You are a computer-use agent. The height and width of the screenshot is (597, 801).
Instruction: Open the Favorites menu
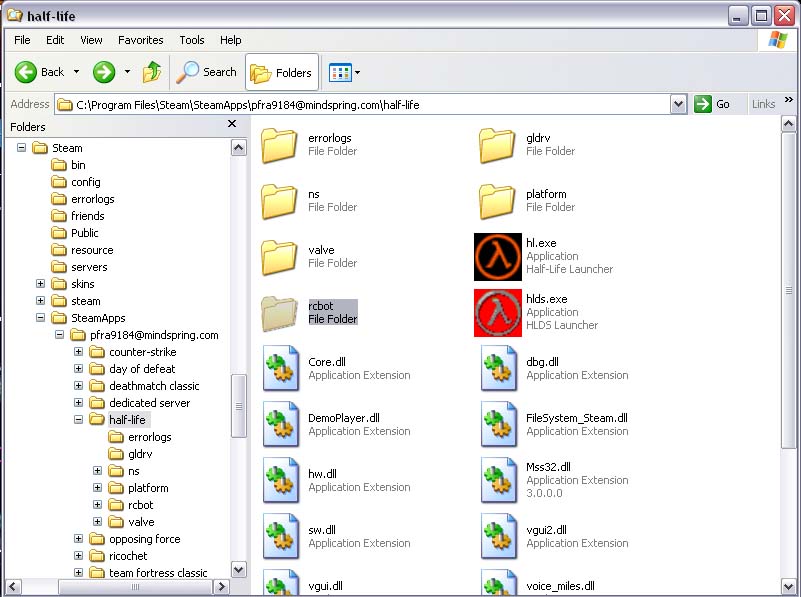tap(140, 40)
